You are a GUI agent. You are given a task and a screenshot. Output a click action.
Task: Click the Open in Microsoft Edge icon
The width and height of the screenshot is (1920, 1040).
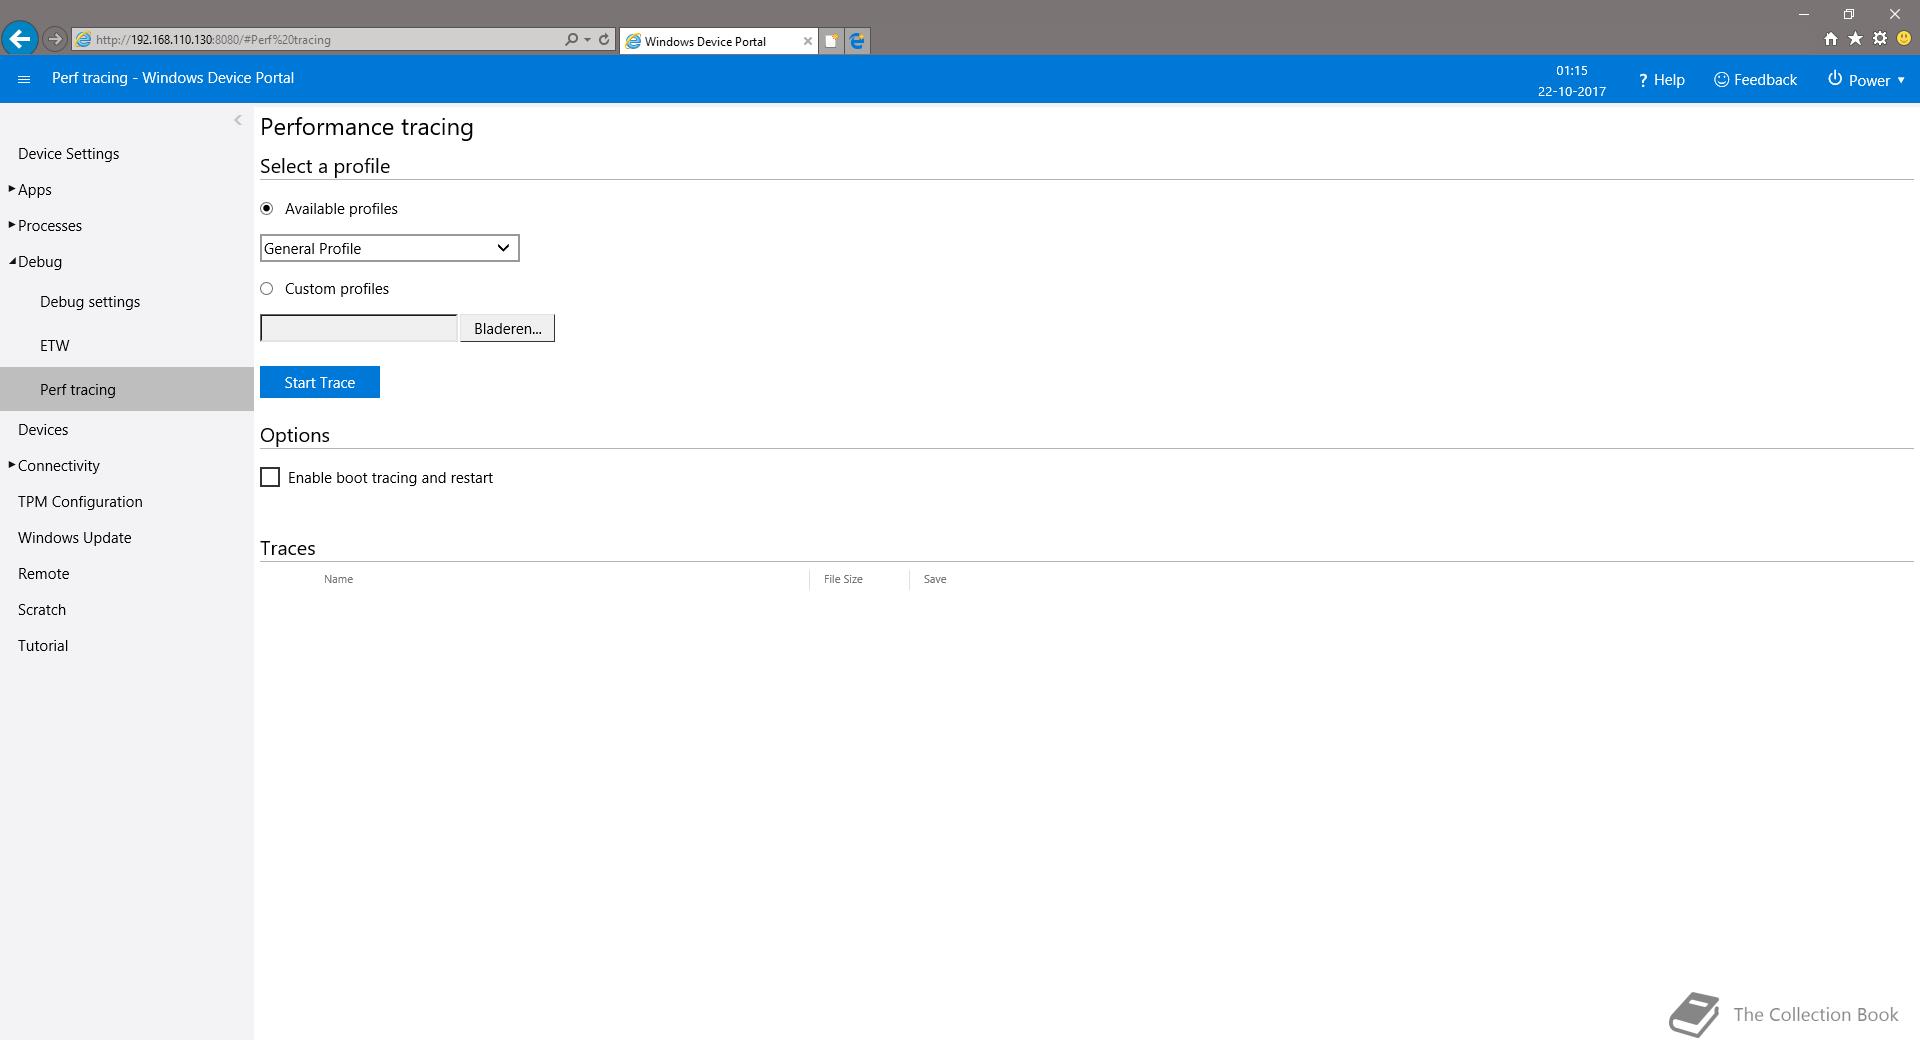pyautogui.click(x=857, y=41)
